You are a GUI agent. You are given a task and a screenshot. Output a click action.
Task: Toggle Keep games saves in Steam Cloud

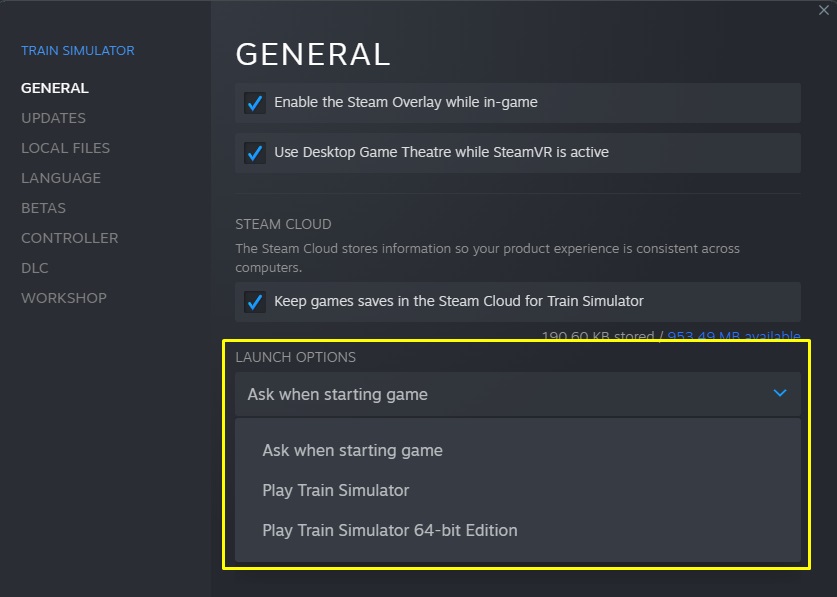255,301
